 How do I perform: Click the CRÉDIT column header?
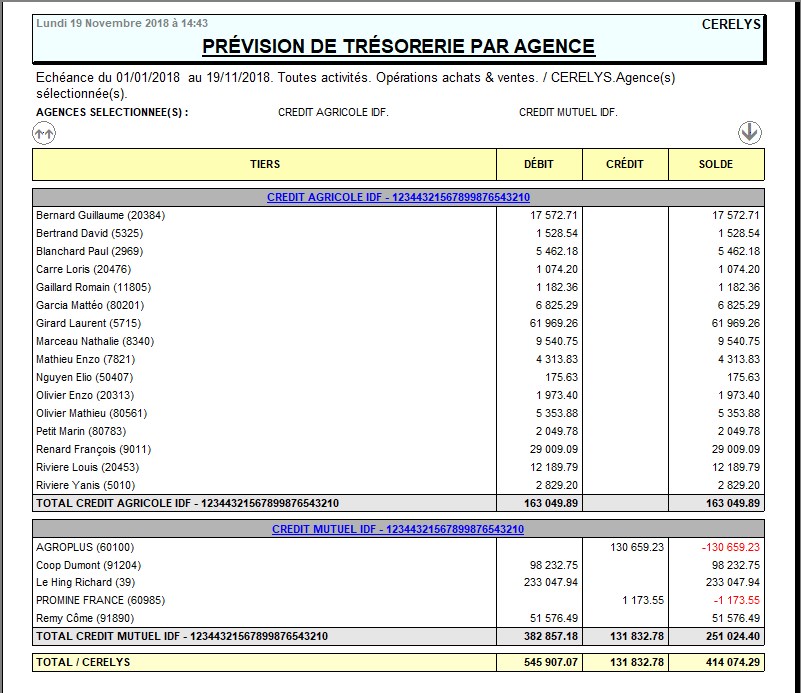[x=625, y=164]
